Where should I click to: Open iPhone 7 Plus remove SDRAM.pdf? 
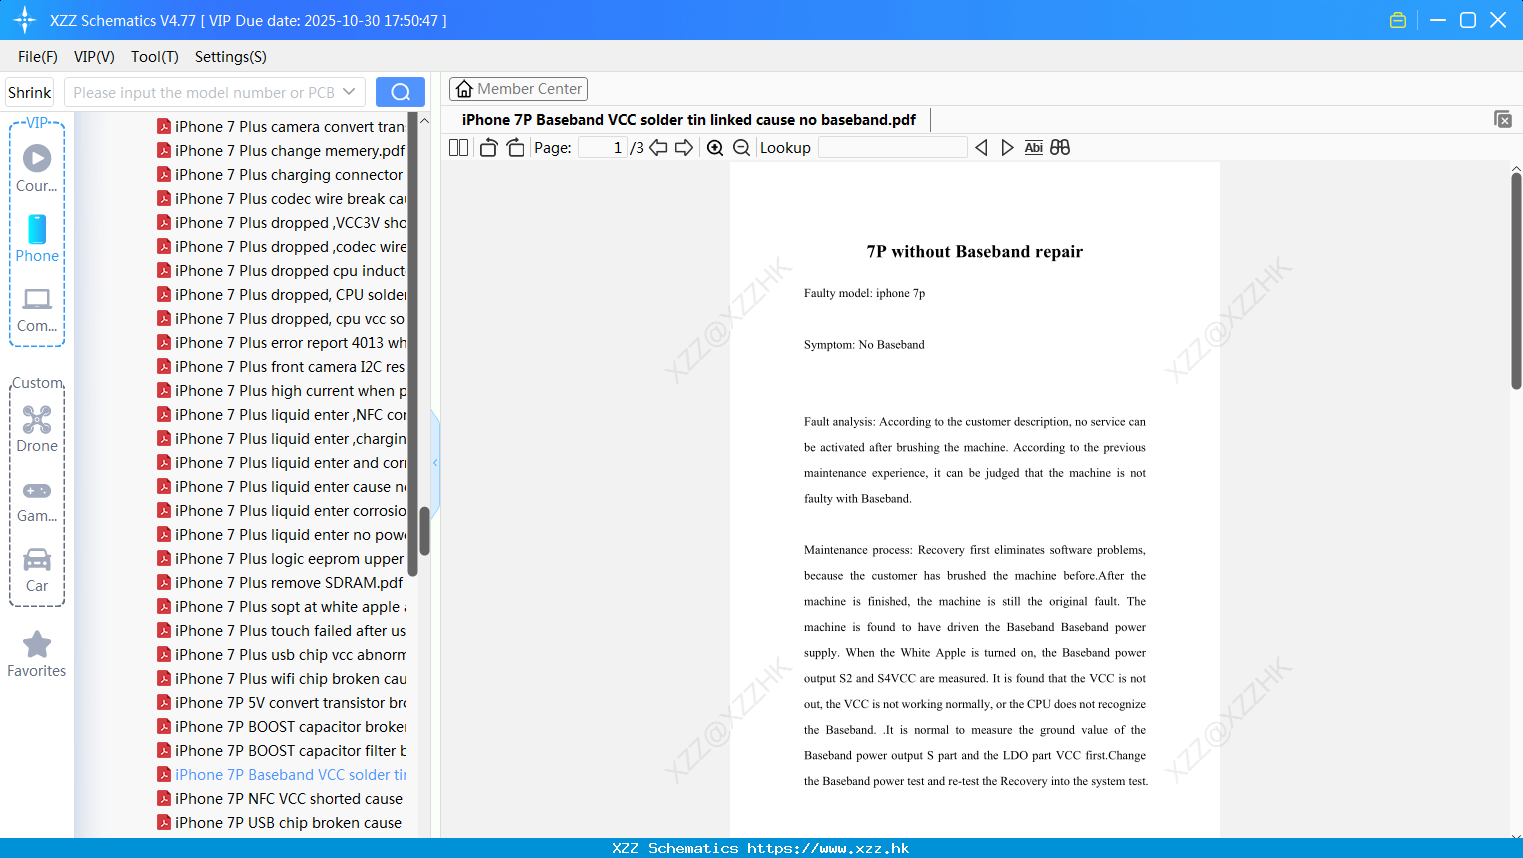point(281,583)
